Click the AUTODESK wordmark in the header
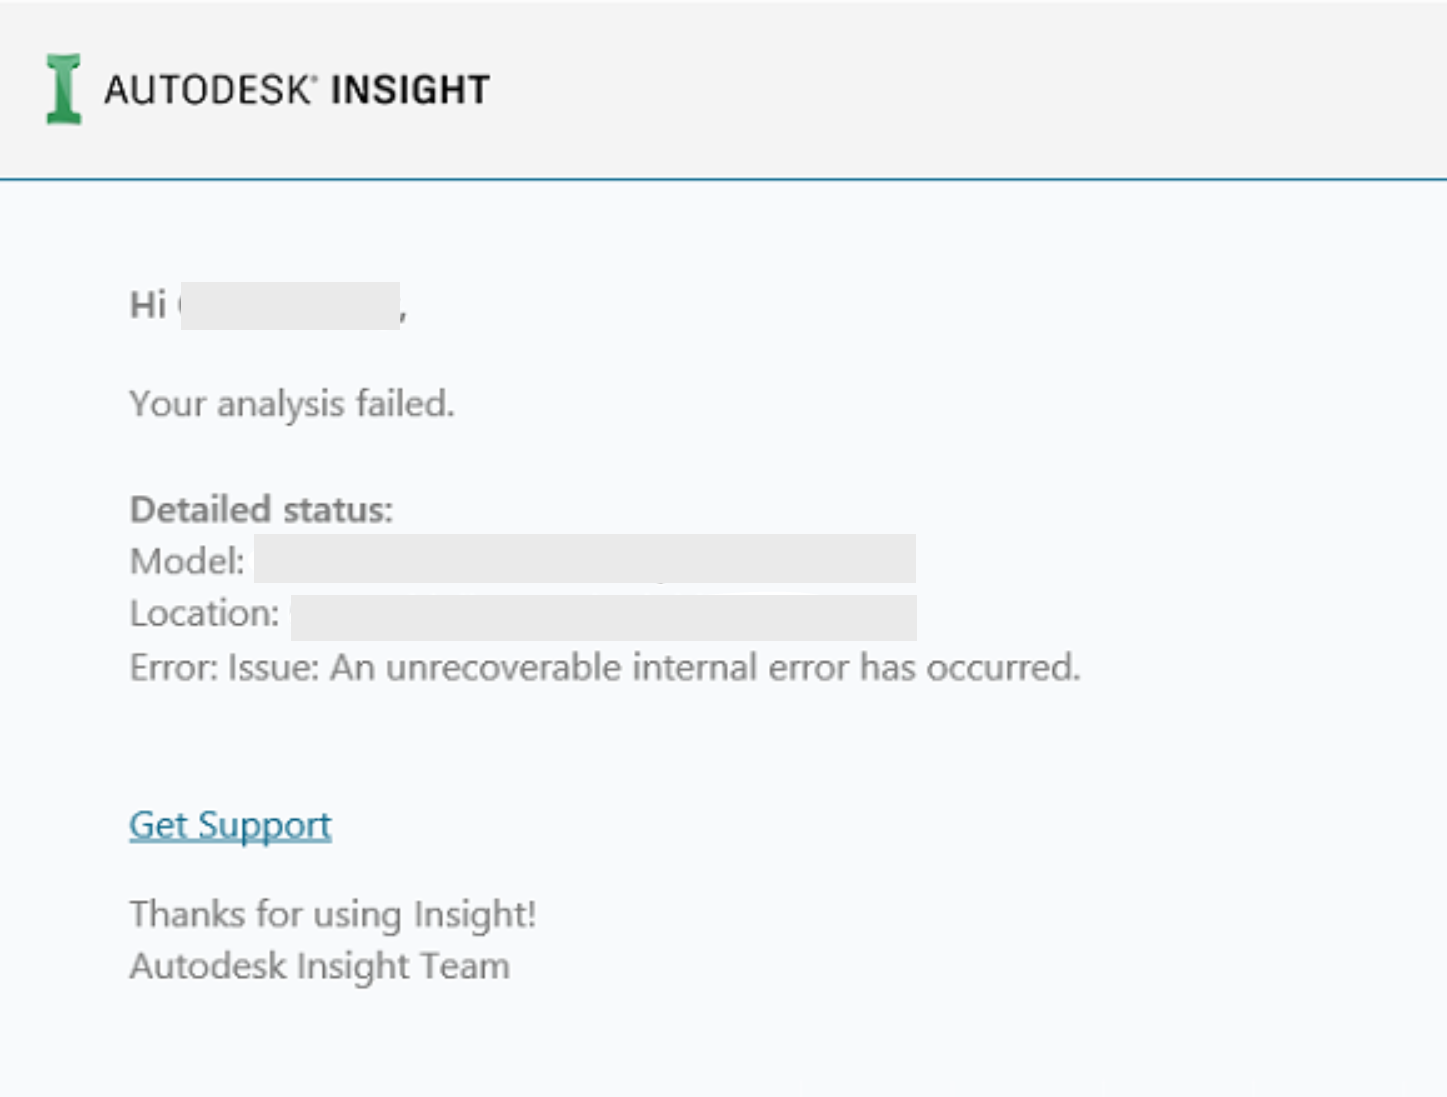Image resolution: width=1447 pixels, height=1097 pixels. 207,90
